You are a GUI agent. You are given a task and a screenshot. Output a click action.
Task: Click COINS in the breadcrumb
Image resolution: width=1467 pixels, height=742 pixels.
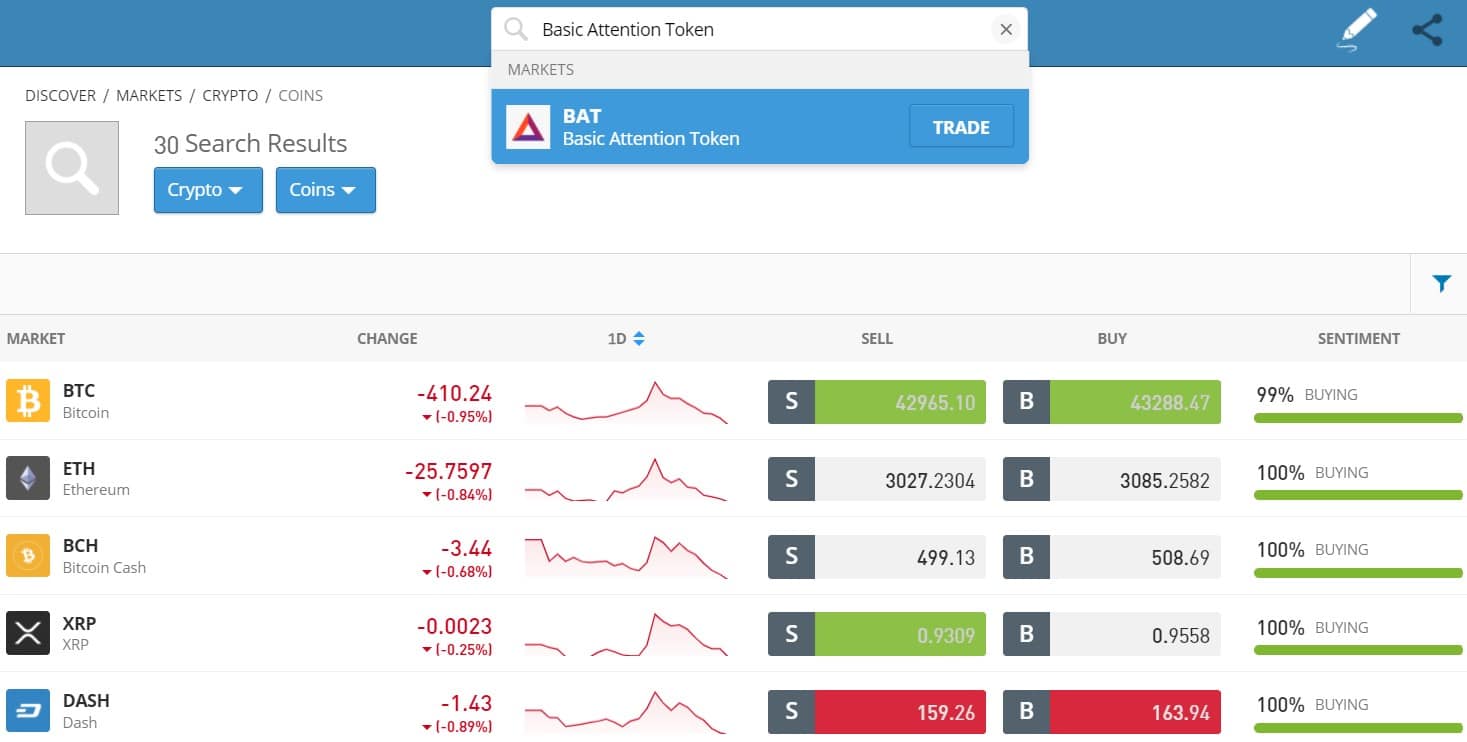[300, 96]
